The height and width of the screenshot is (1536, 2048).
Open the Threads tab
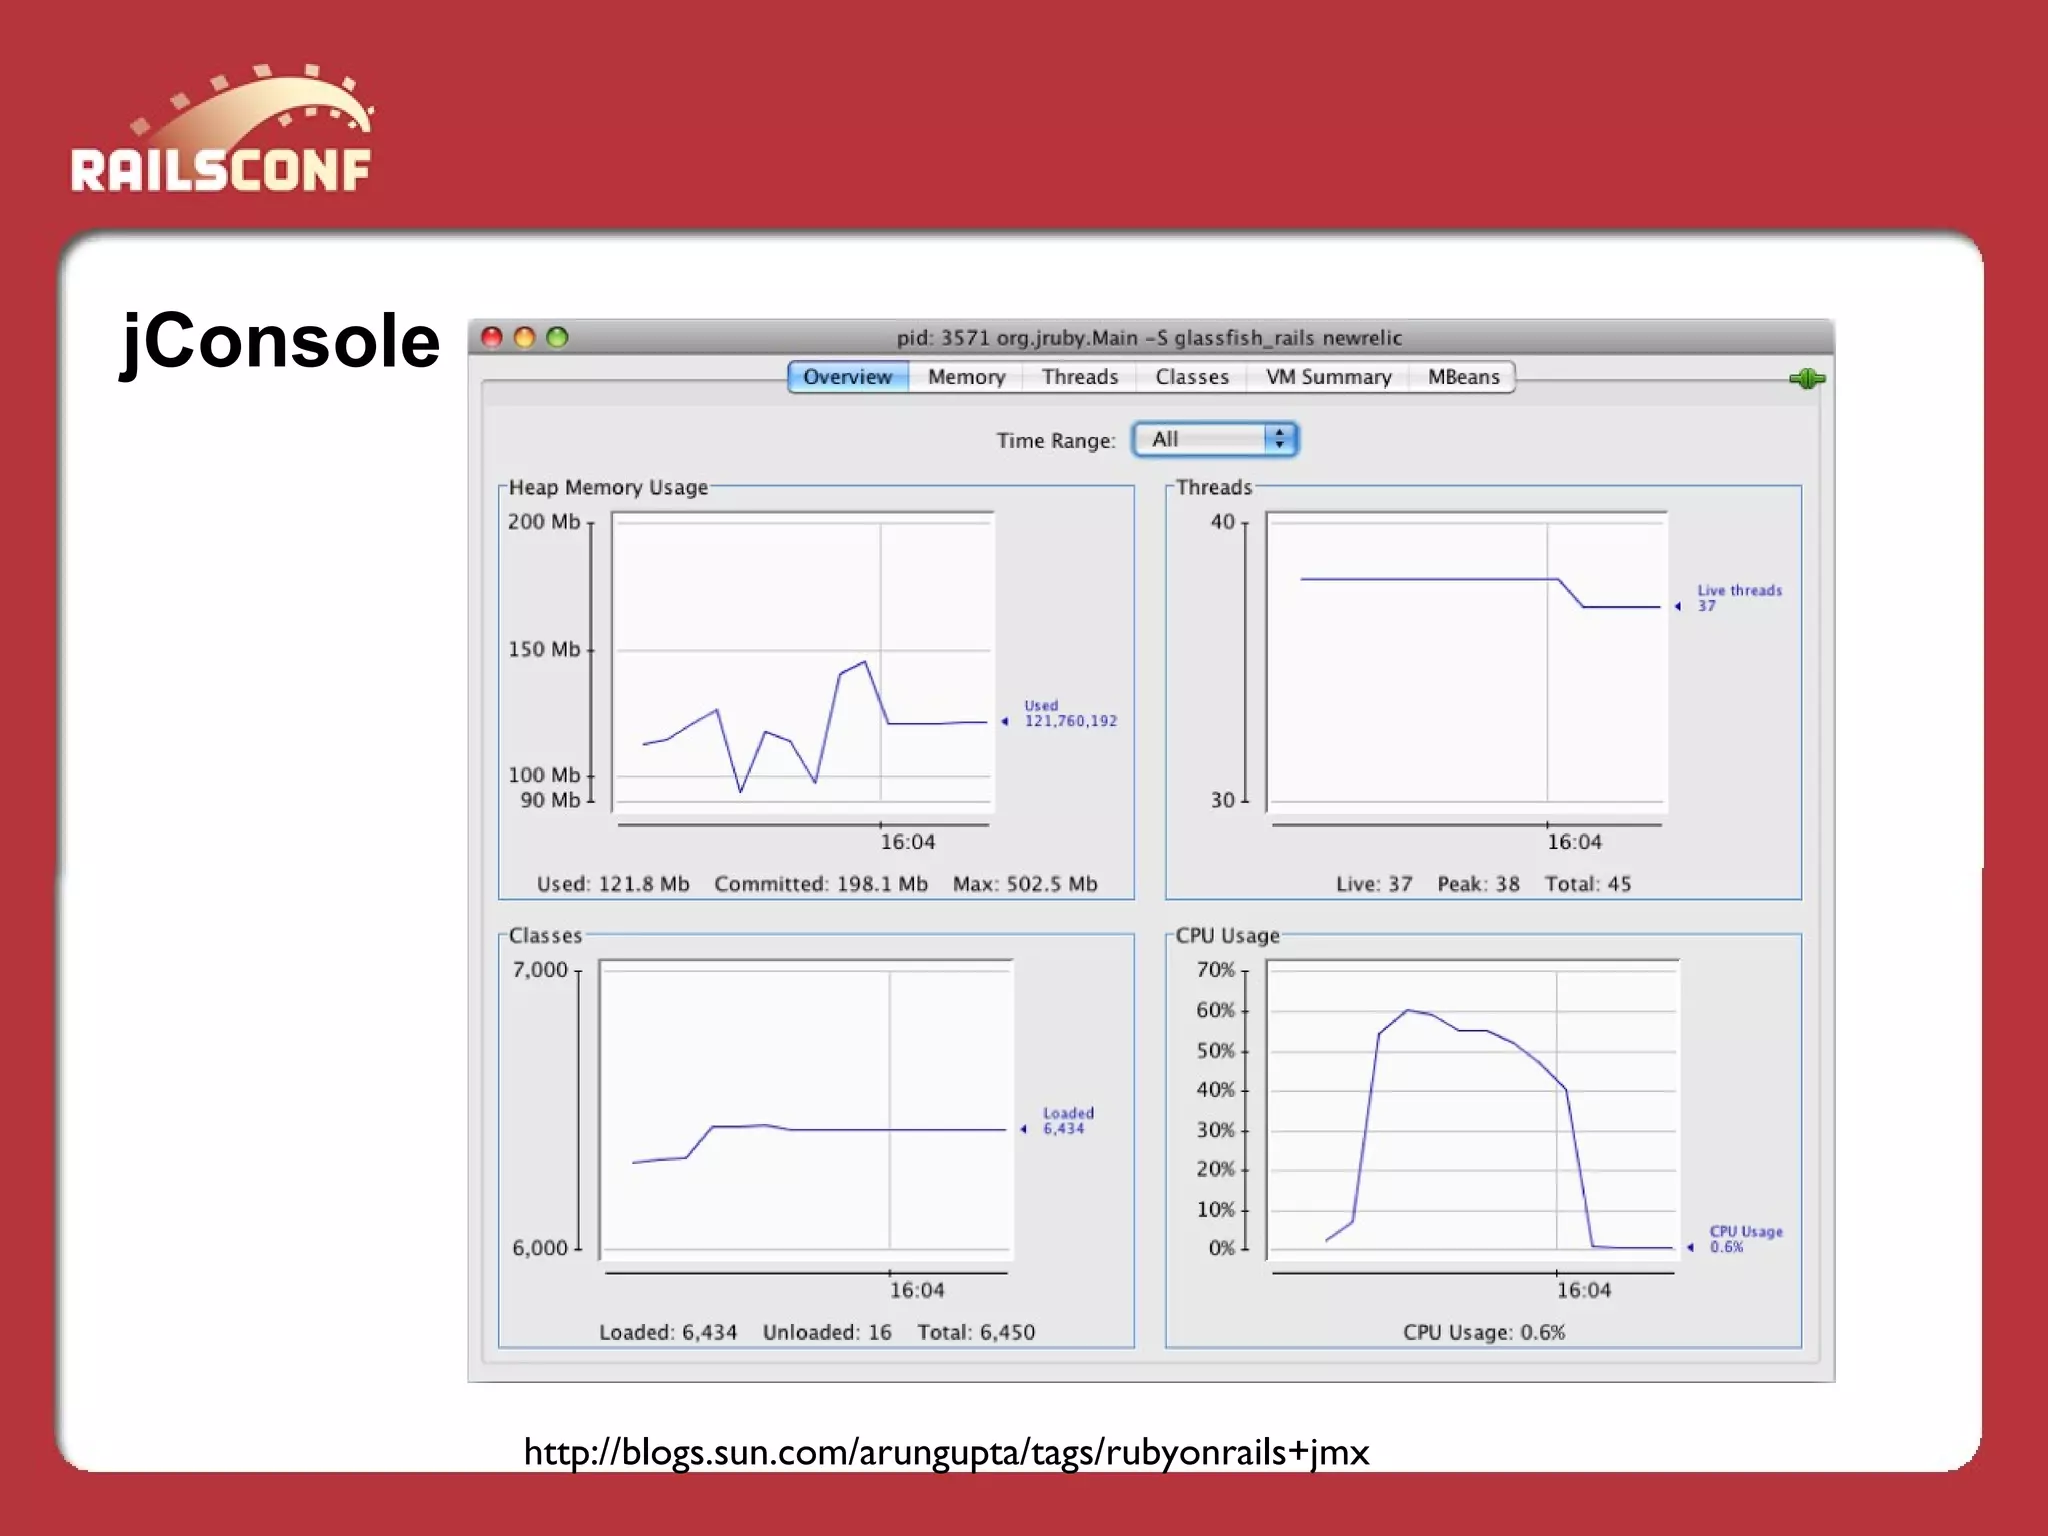tap(1080, 377)
